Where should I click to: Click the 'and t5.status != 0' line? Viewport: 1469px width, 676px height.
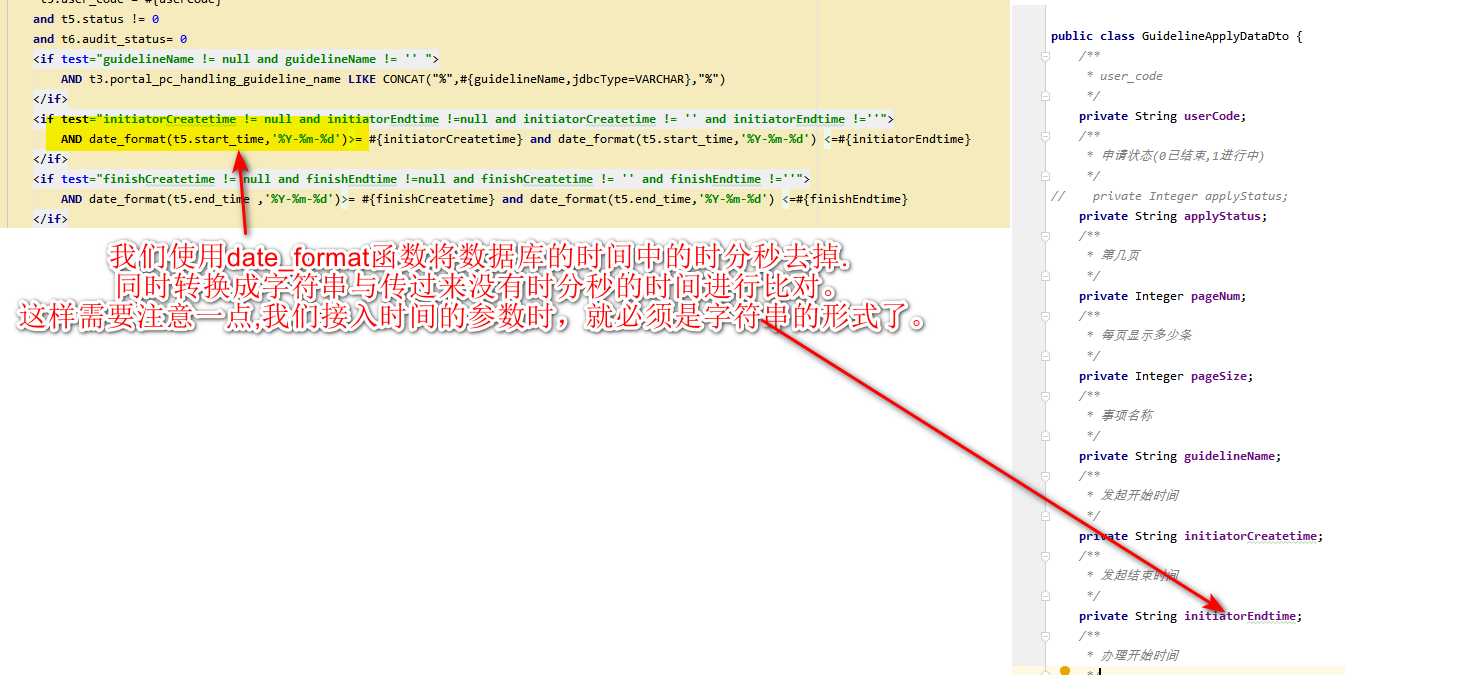point(96,19)
